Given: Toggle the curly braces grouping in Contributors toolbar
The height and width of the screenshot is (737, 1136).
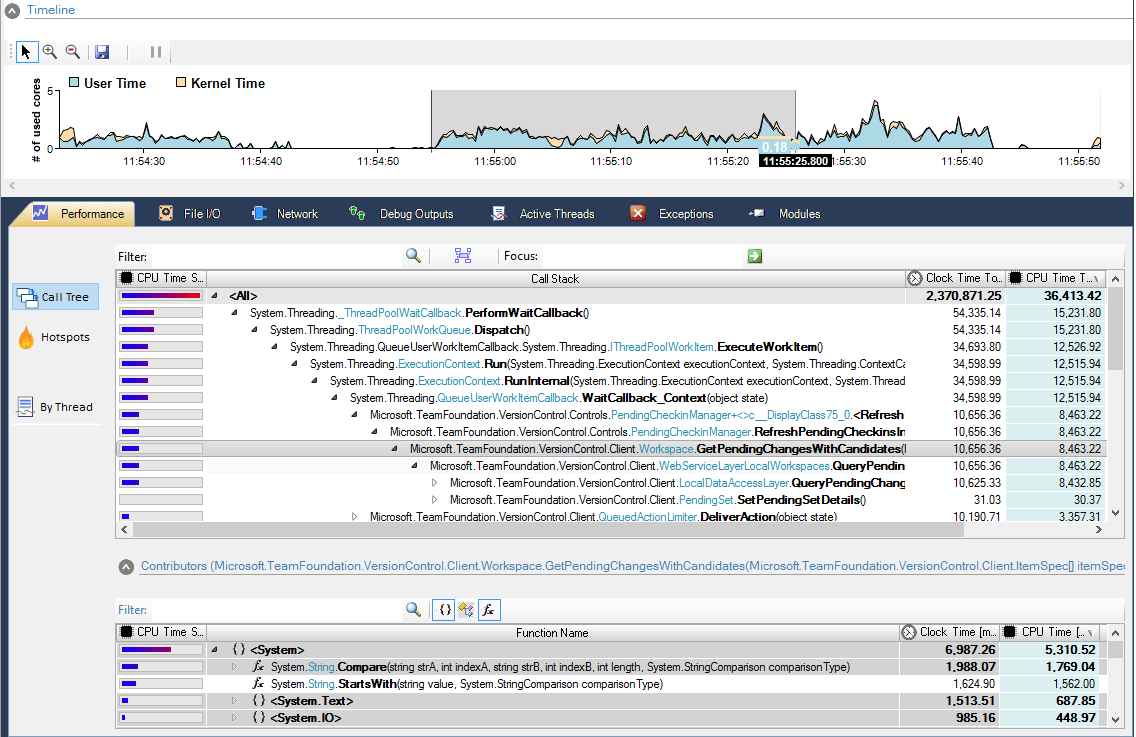Looking at the screenshot, I should click(x=443, y=610).
